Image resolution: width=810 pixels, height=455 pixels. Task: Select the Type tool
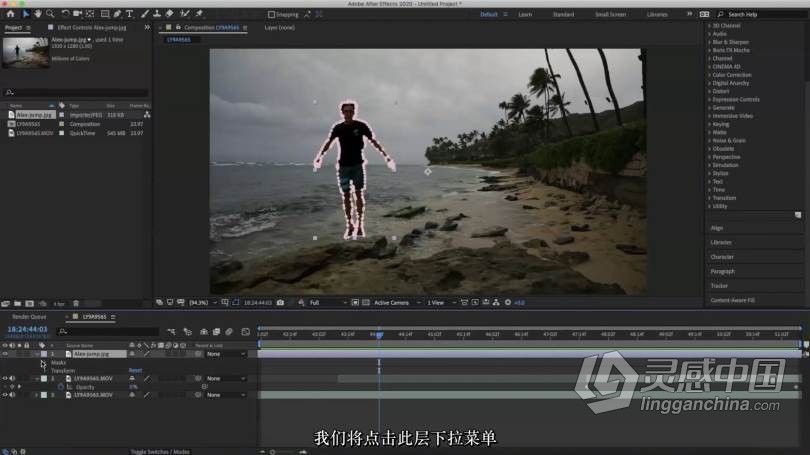[x=129, y=14]
